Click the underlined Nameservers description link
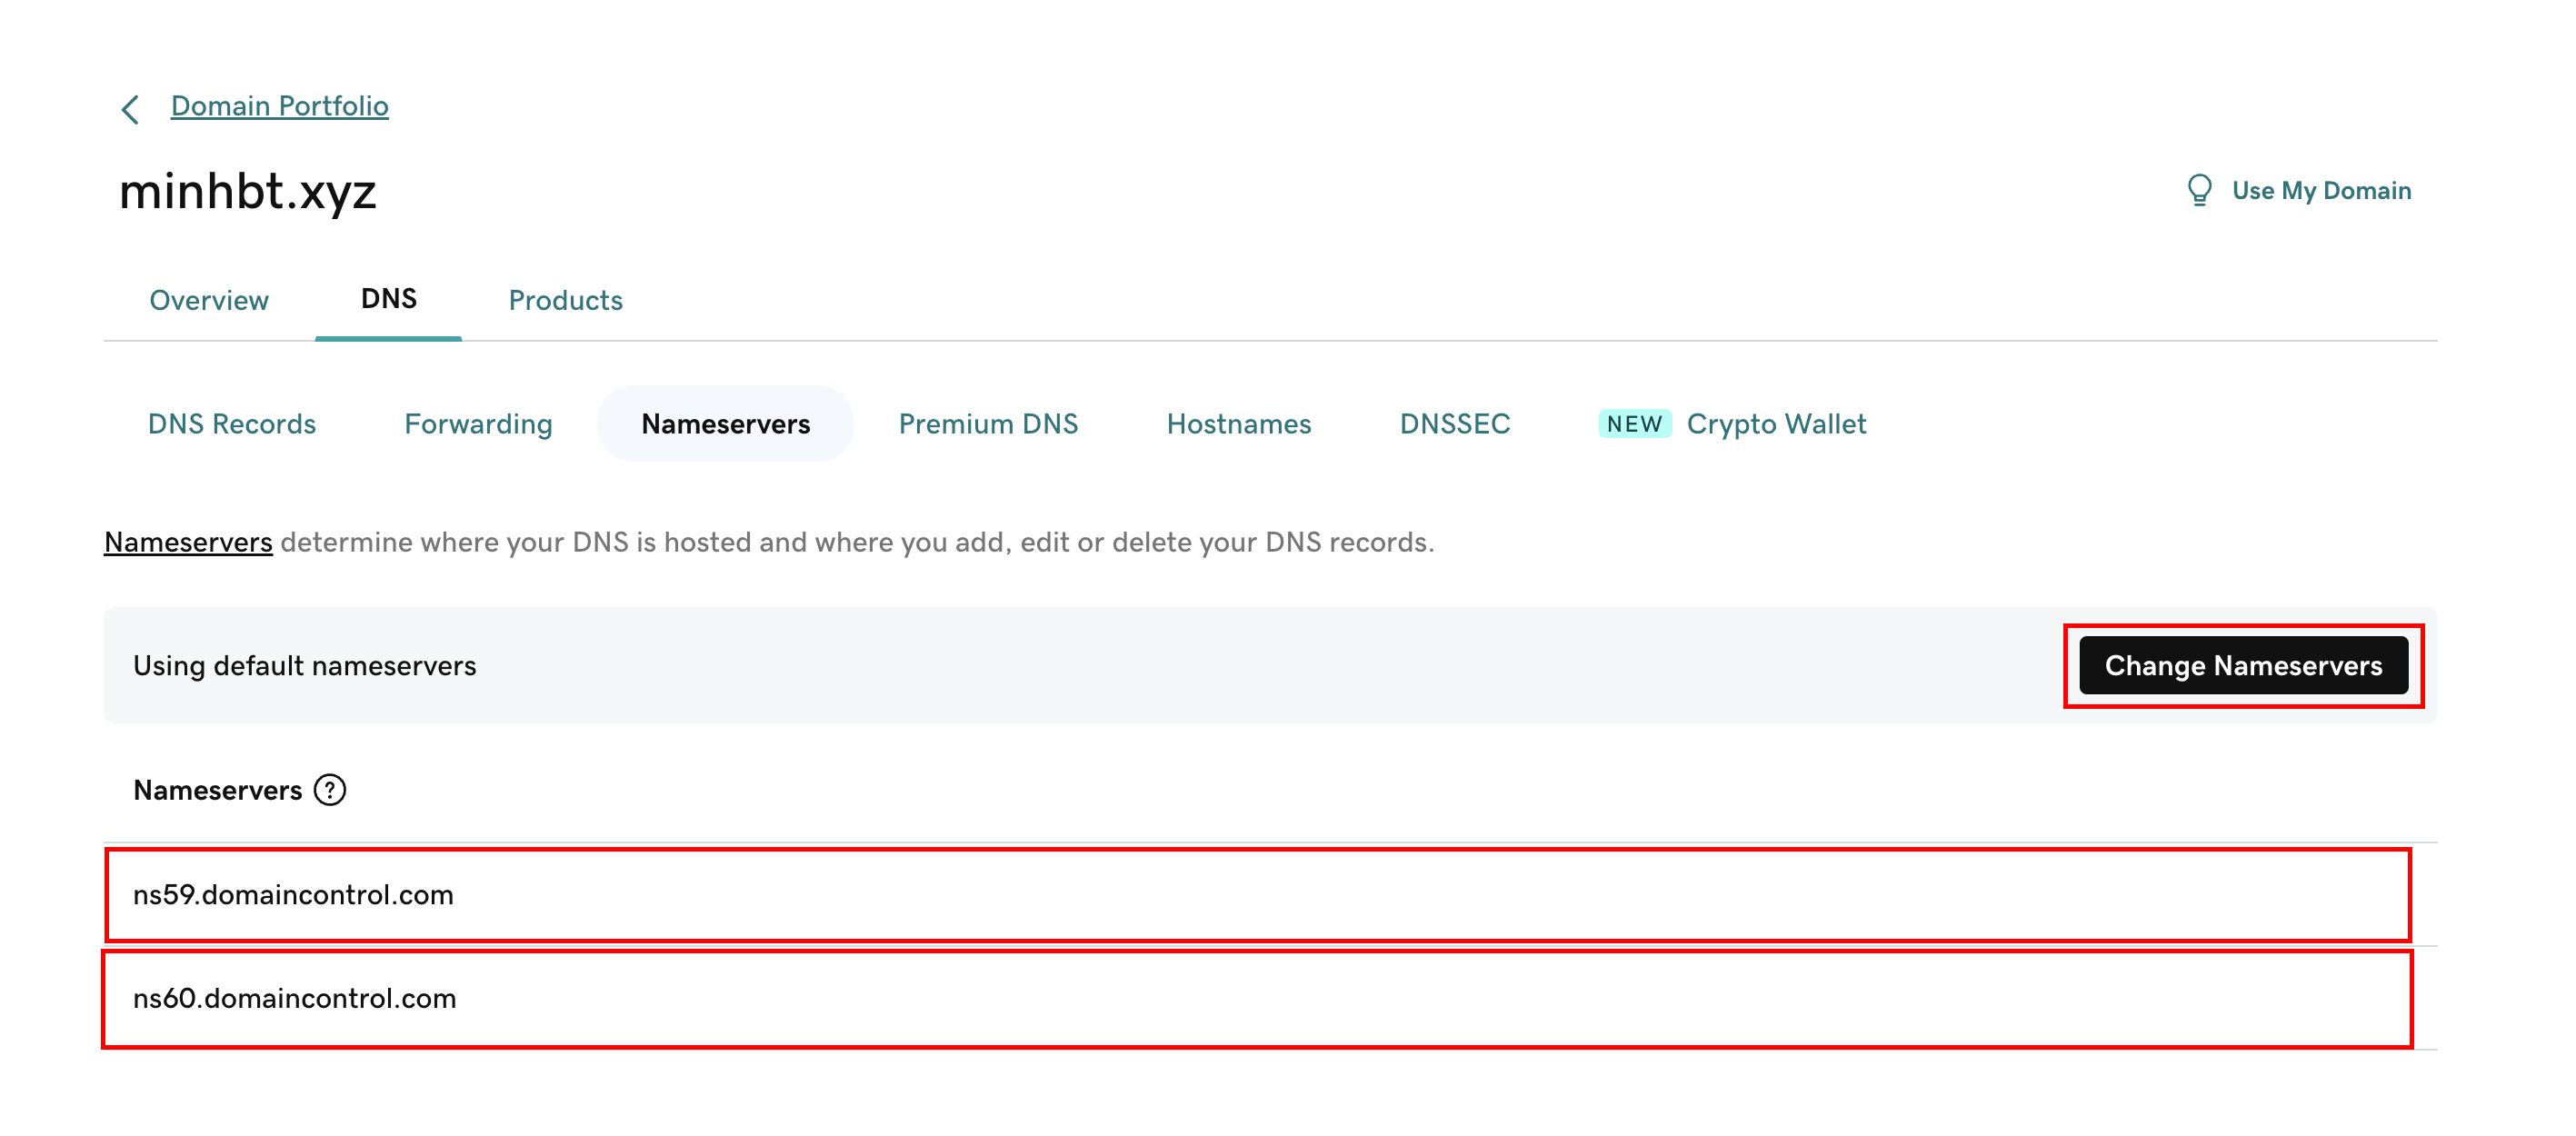The height and width of the screenshot is (1136, 2576). click(x=188, y=542)
